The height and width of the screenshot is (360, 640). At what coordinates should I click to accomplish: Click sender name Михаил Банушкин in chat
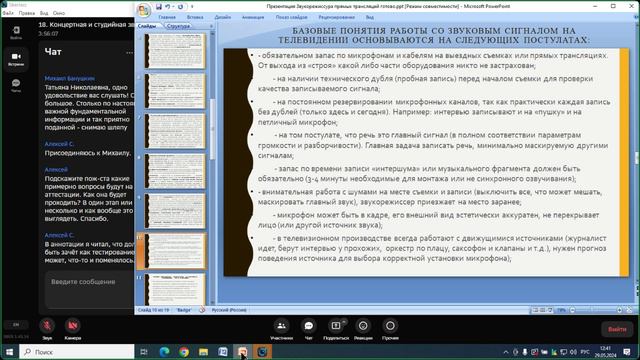coord(69,78)
